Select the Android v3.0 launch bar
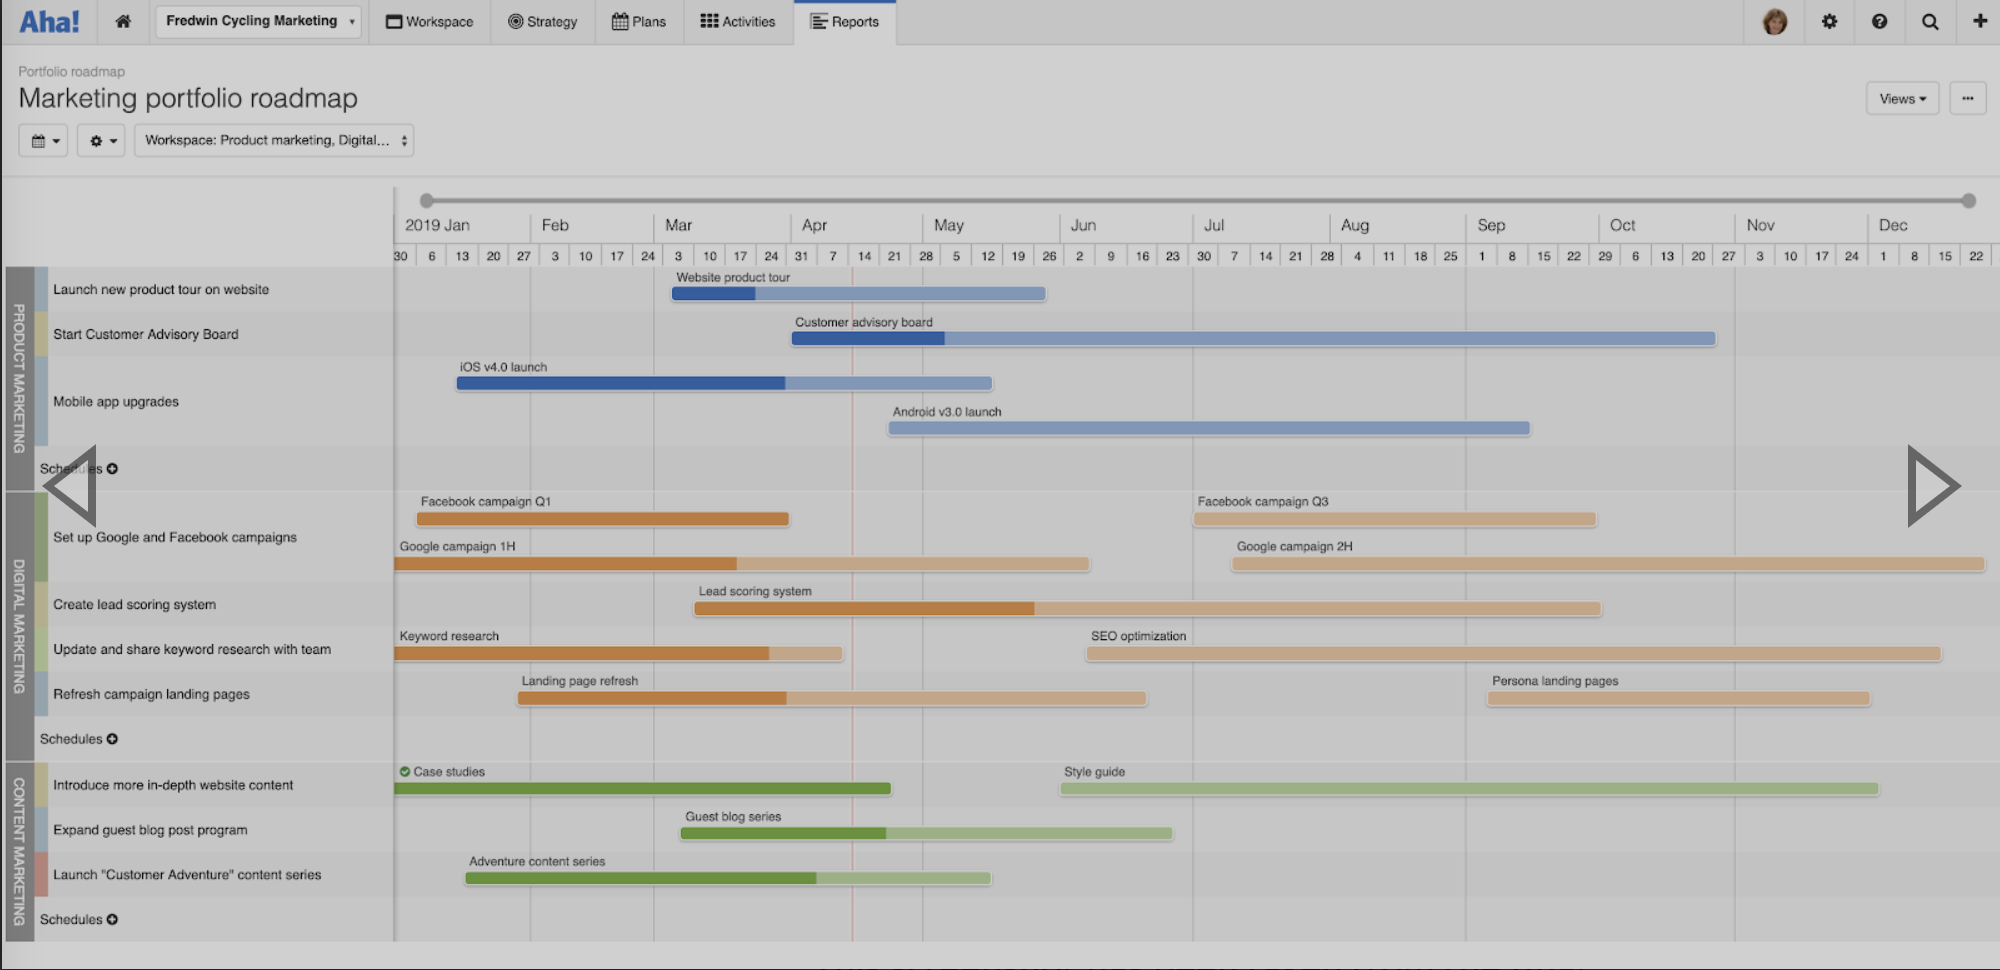 pos(1208,428)
